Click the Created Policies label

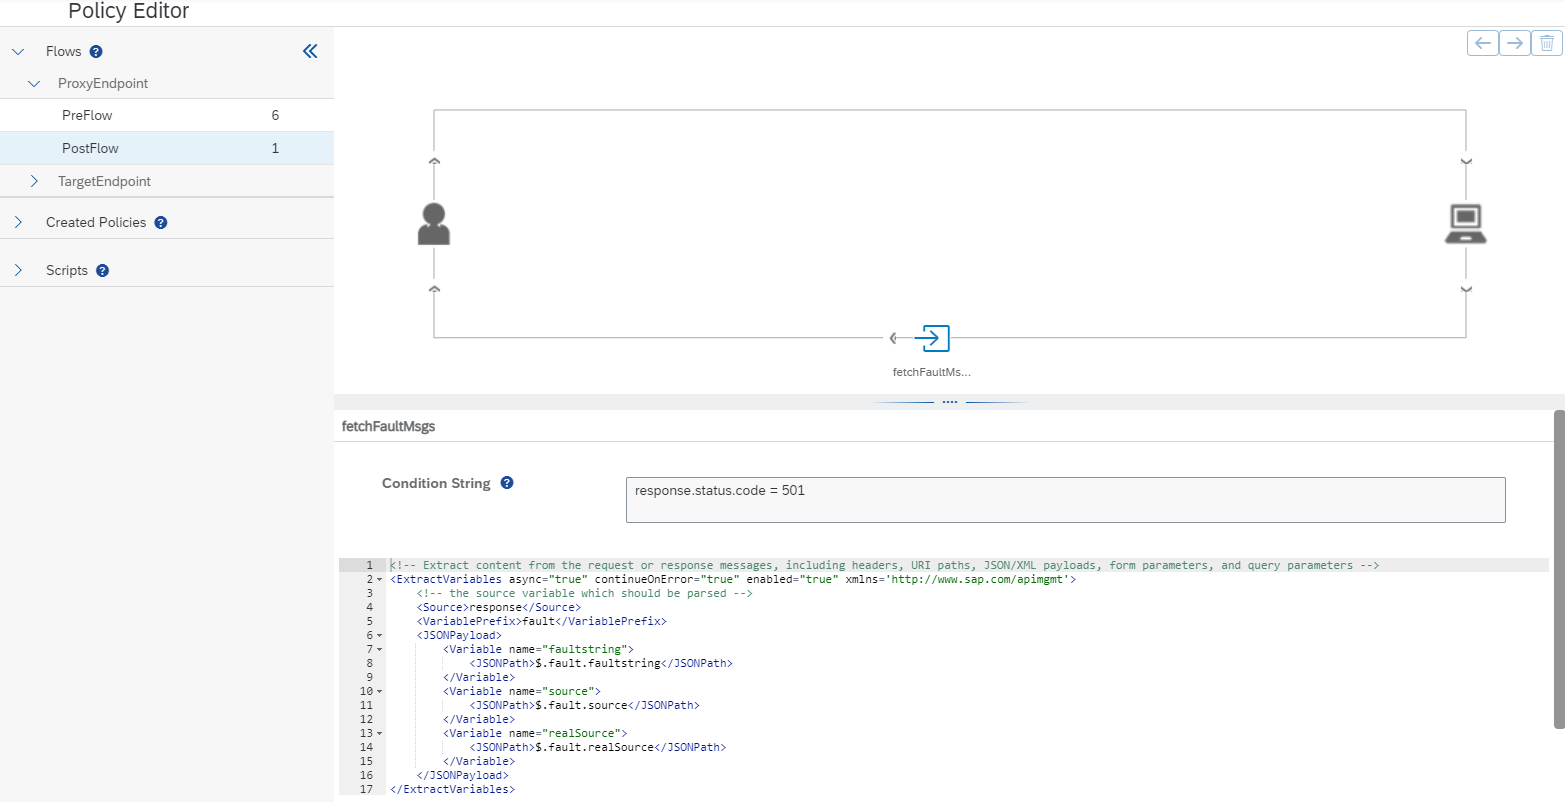tap(96, 222)
